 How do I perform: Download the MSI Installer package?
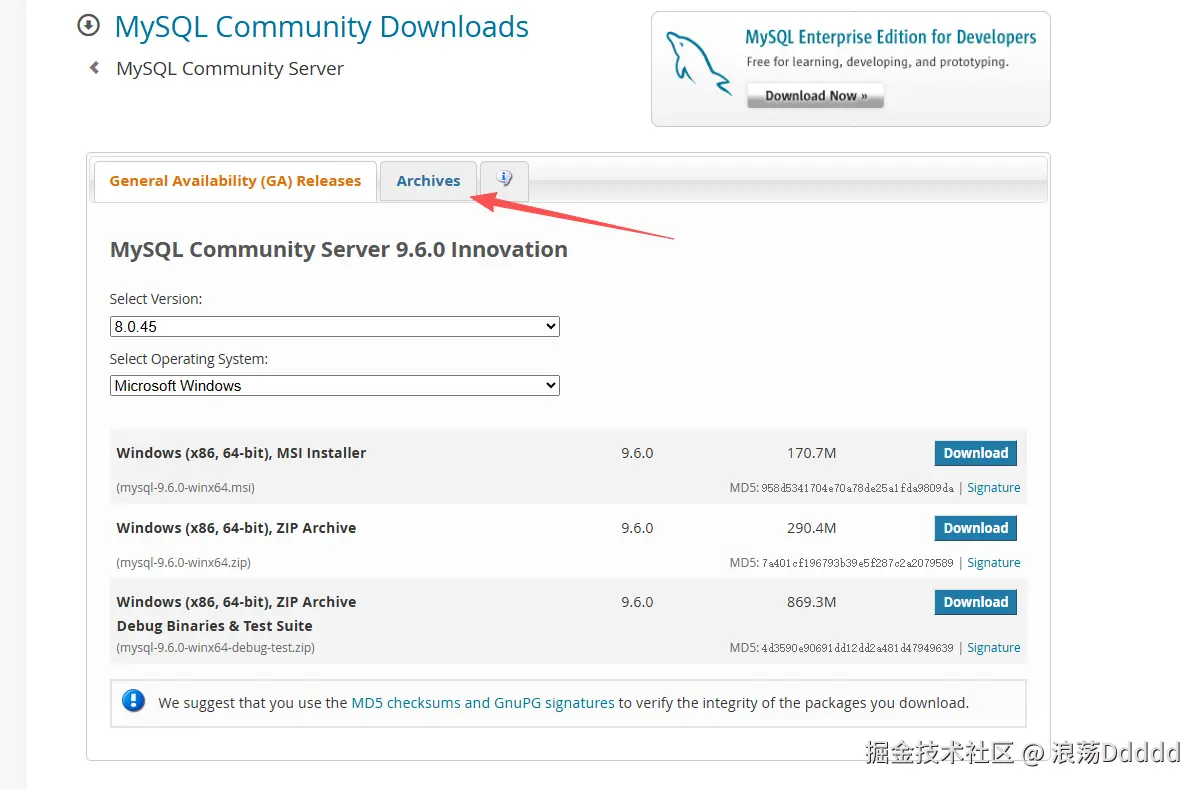[x=975, y=453]
